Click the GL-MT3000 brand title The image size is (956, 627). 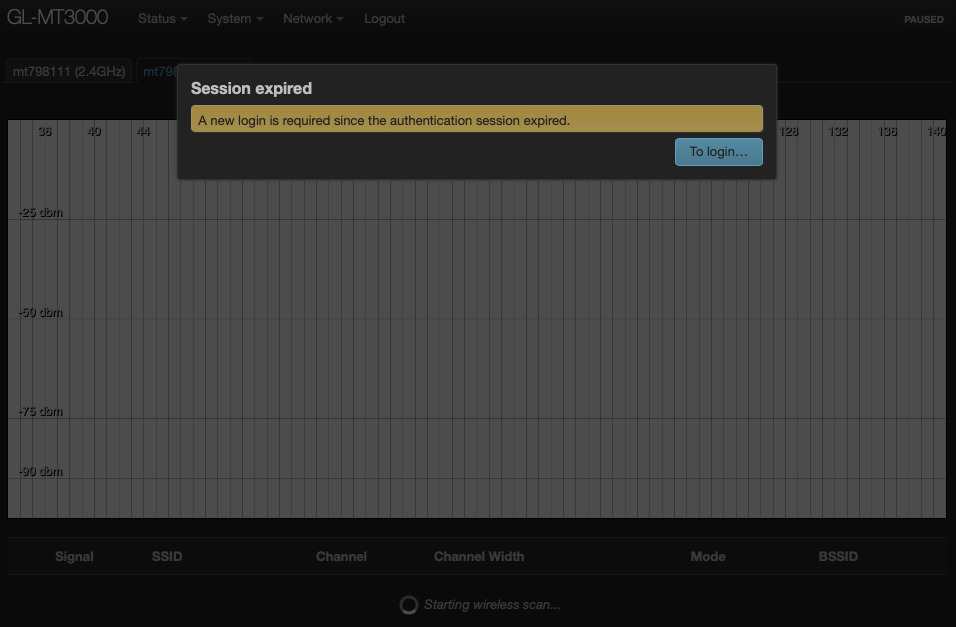click(57, 18)
